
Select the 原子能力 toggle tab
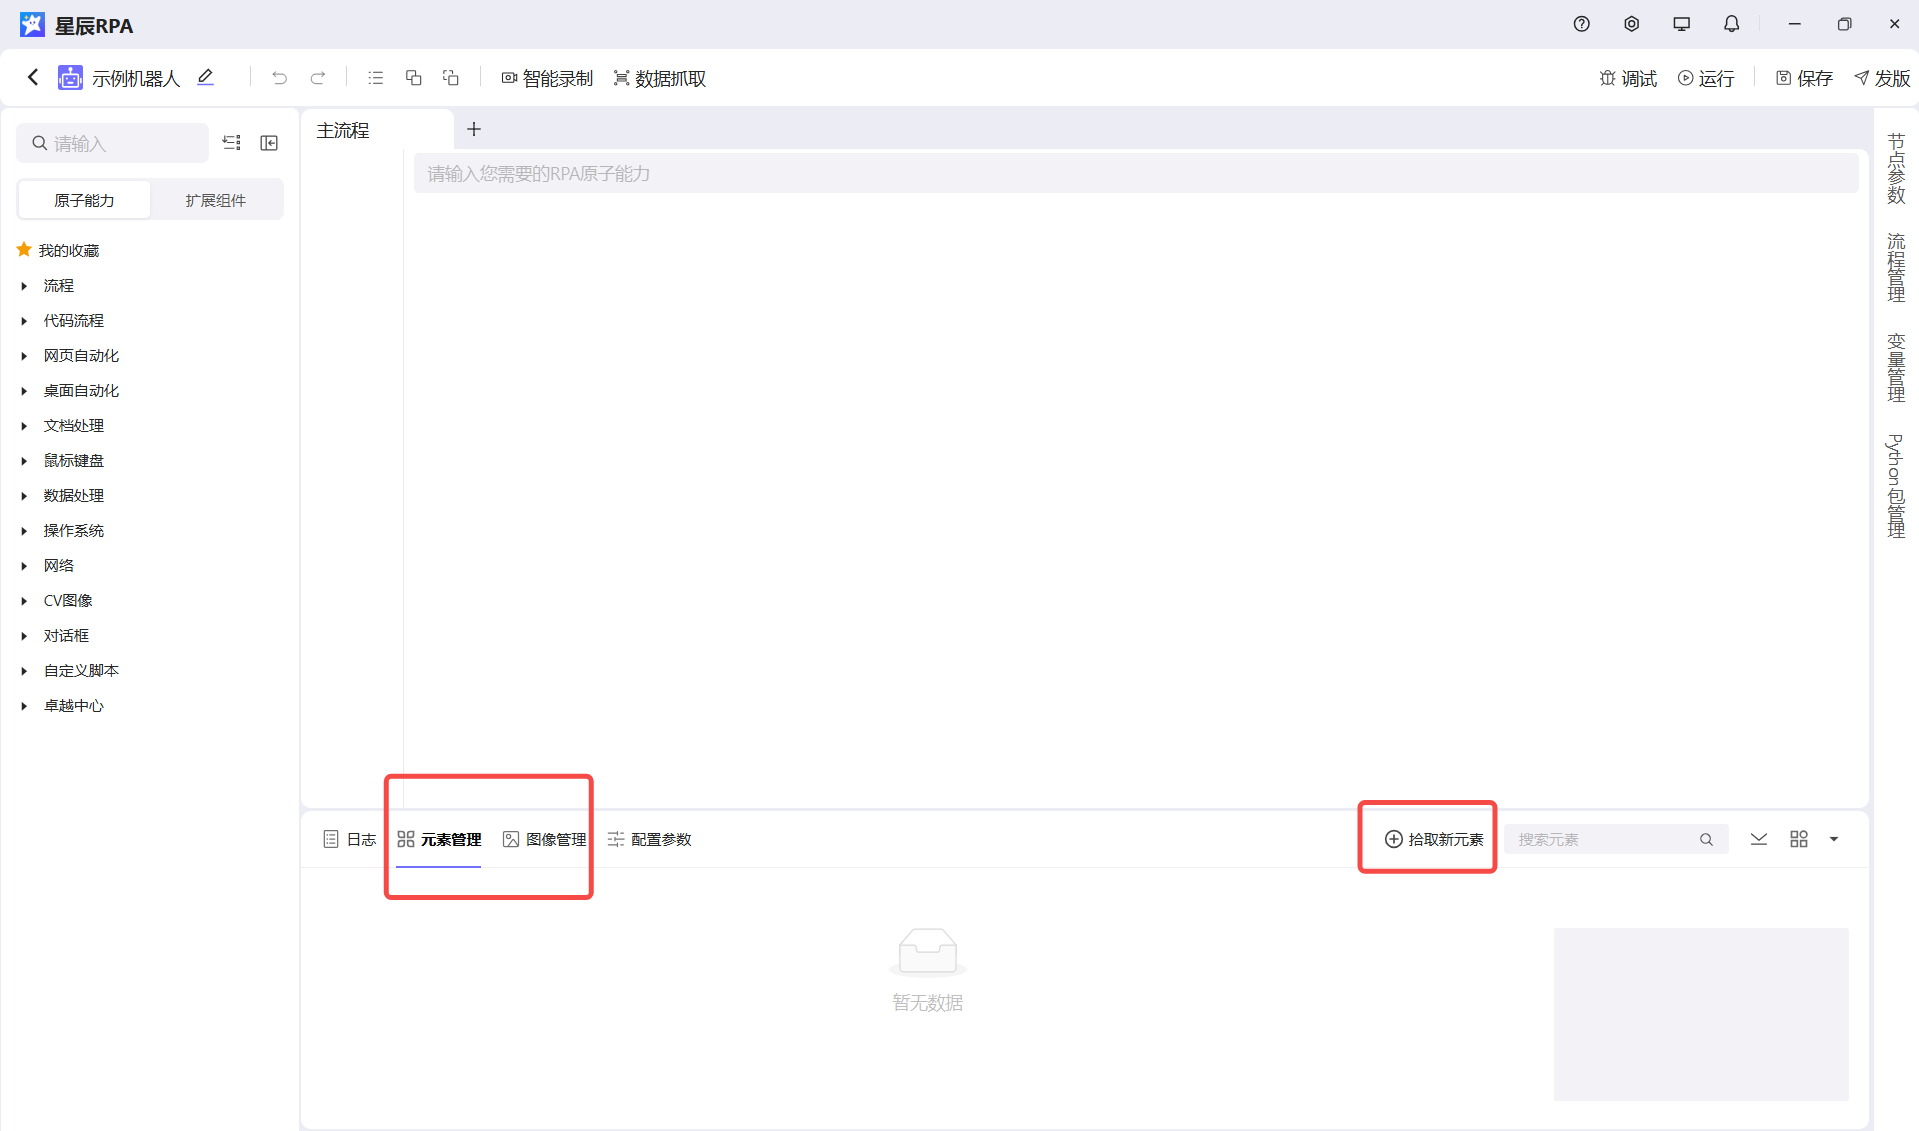point(84,200)
